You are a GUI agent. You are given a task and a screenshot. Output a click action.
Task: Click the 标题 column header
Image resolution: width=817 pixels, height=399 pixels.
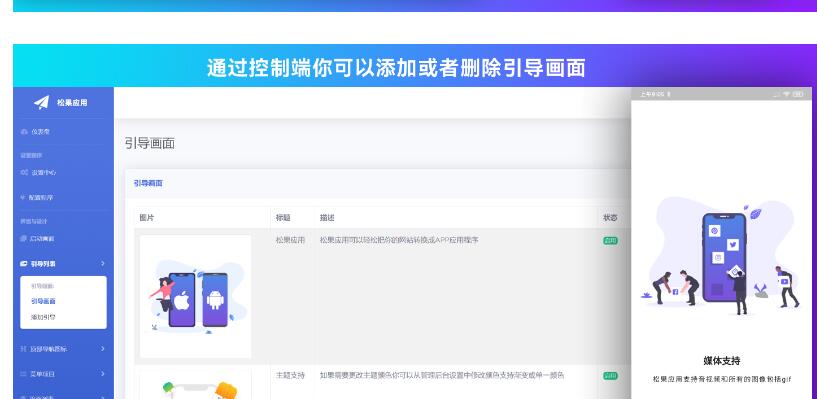(x=283, y=218)
